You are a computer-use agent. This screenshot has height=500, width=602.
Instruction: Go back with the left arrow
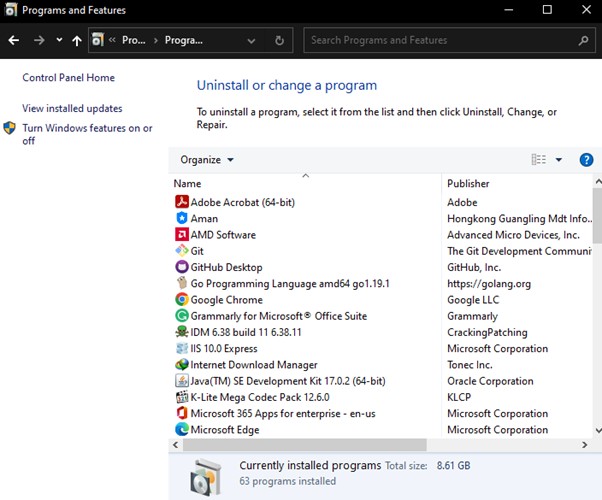click(x=14, y=40)
